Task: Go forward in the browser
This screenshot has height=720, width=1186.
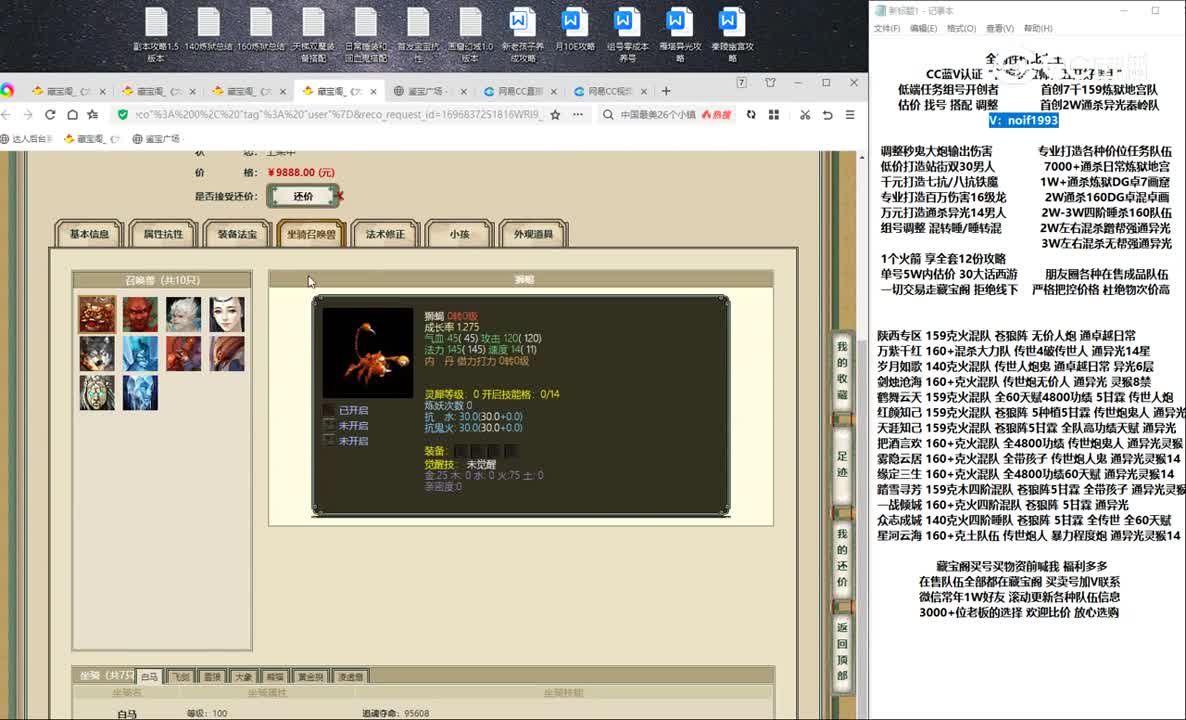Action: click(28, 115)
